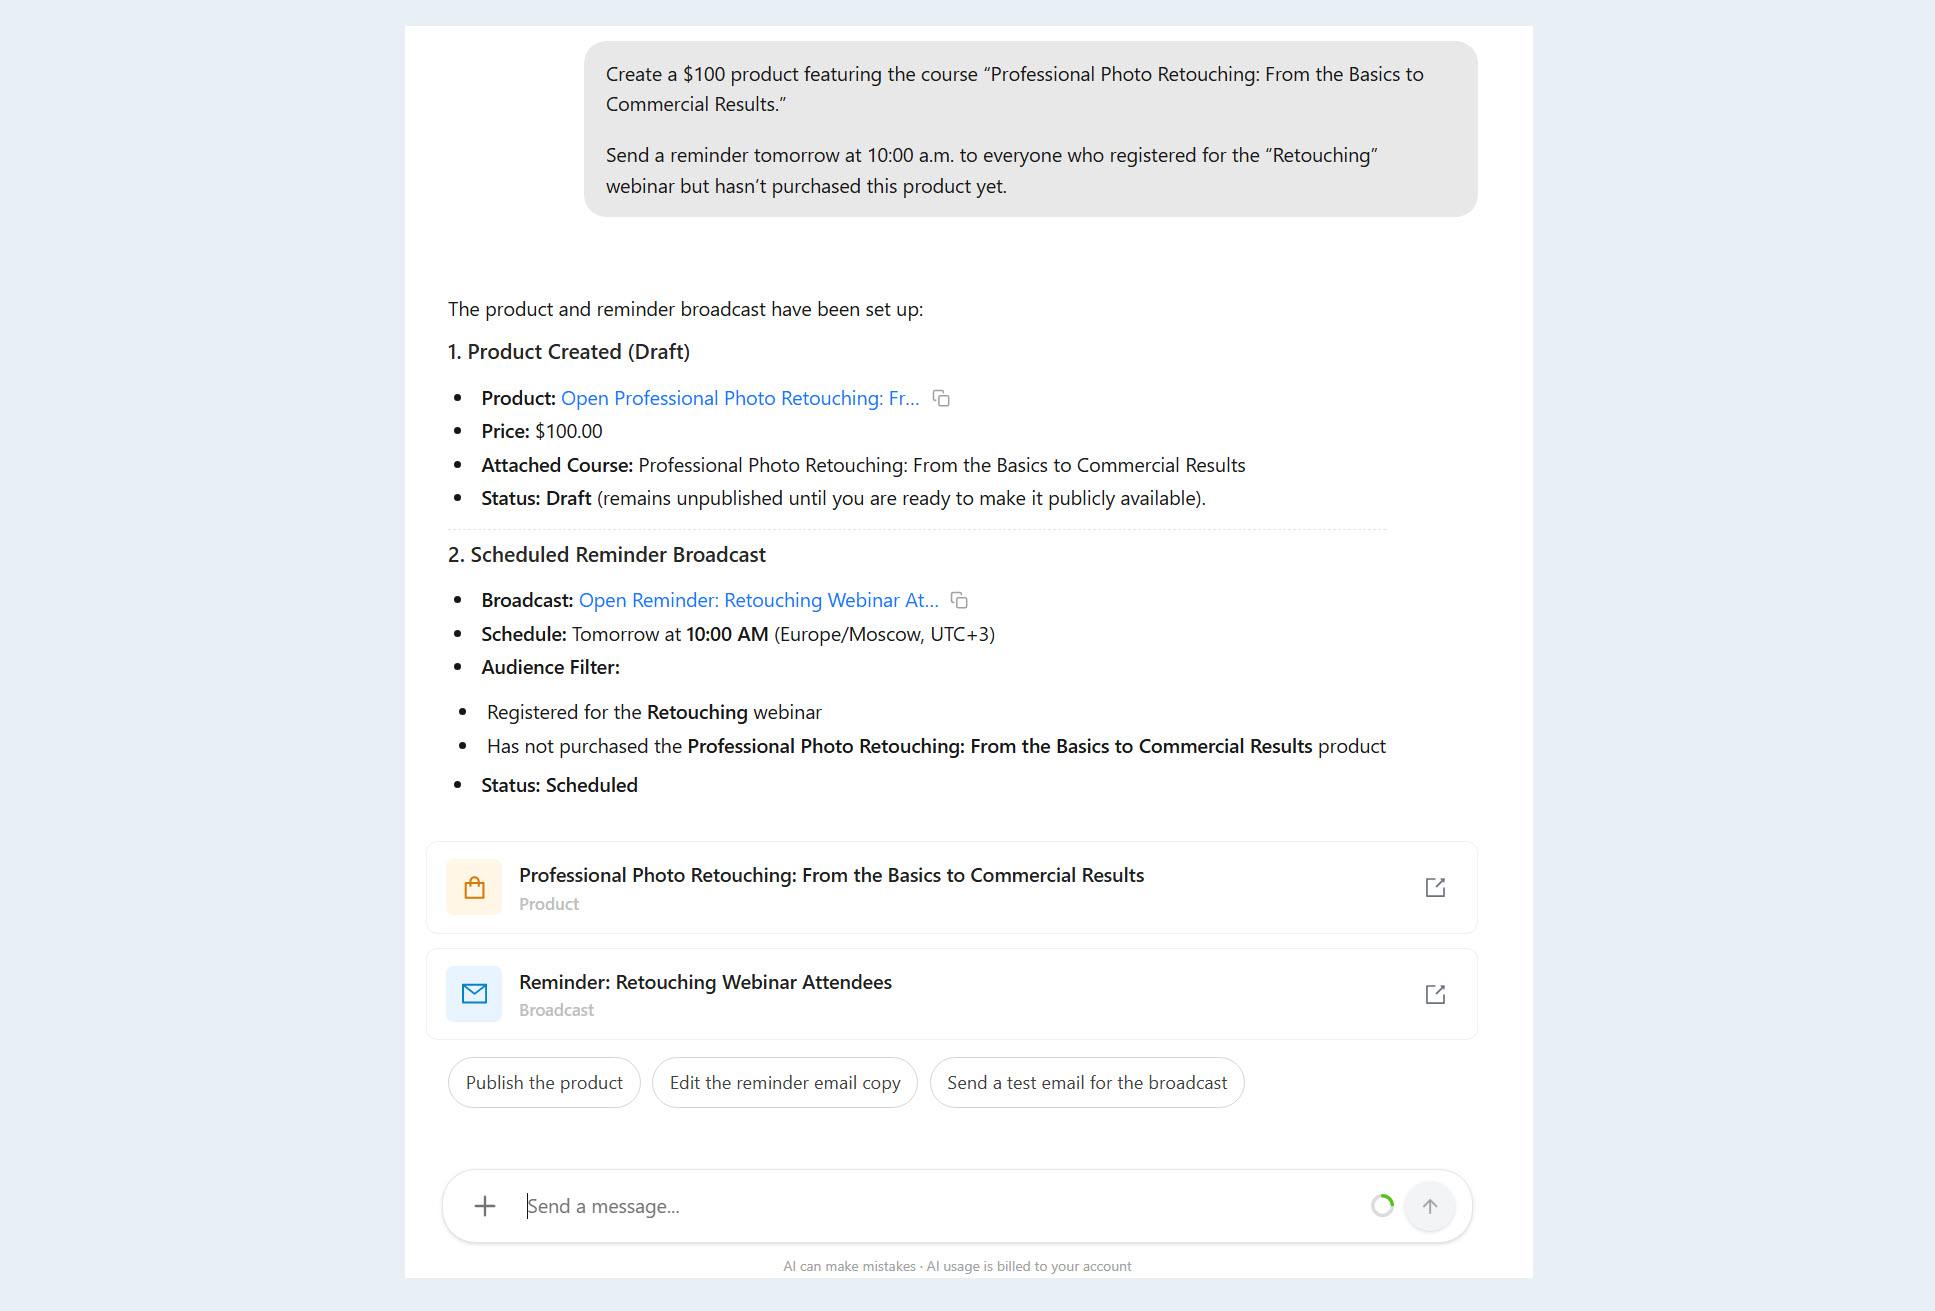This screenshot has width=1935, height=1311.
Task: Open Professional Photo Retouching product link
Action: [740, 398]
